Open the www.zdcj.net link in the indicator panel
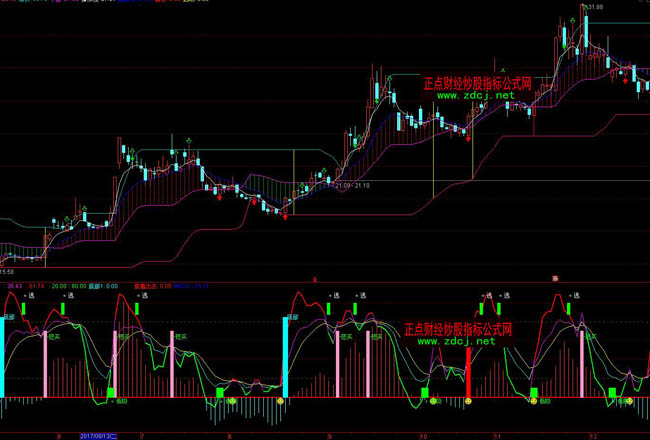Image resolution: width=650 pixels, height=440 pixels. click(455, 341)
